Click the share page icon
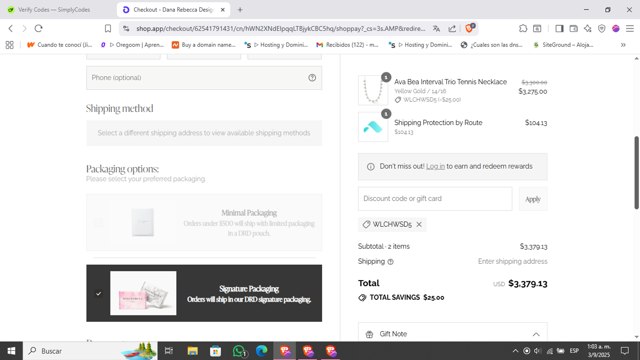Viewport: 640px width, 360px height. tap(452, 28)
